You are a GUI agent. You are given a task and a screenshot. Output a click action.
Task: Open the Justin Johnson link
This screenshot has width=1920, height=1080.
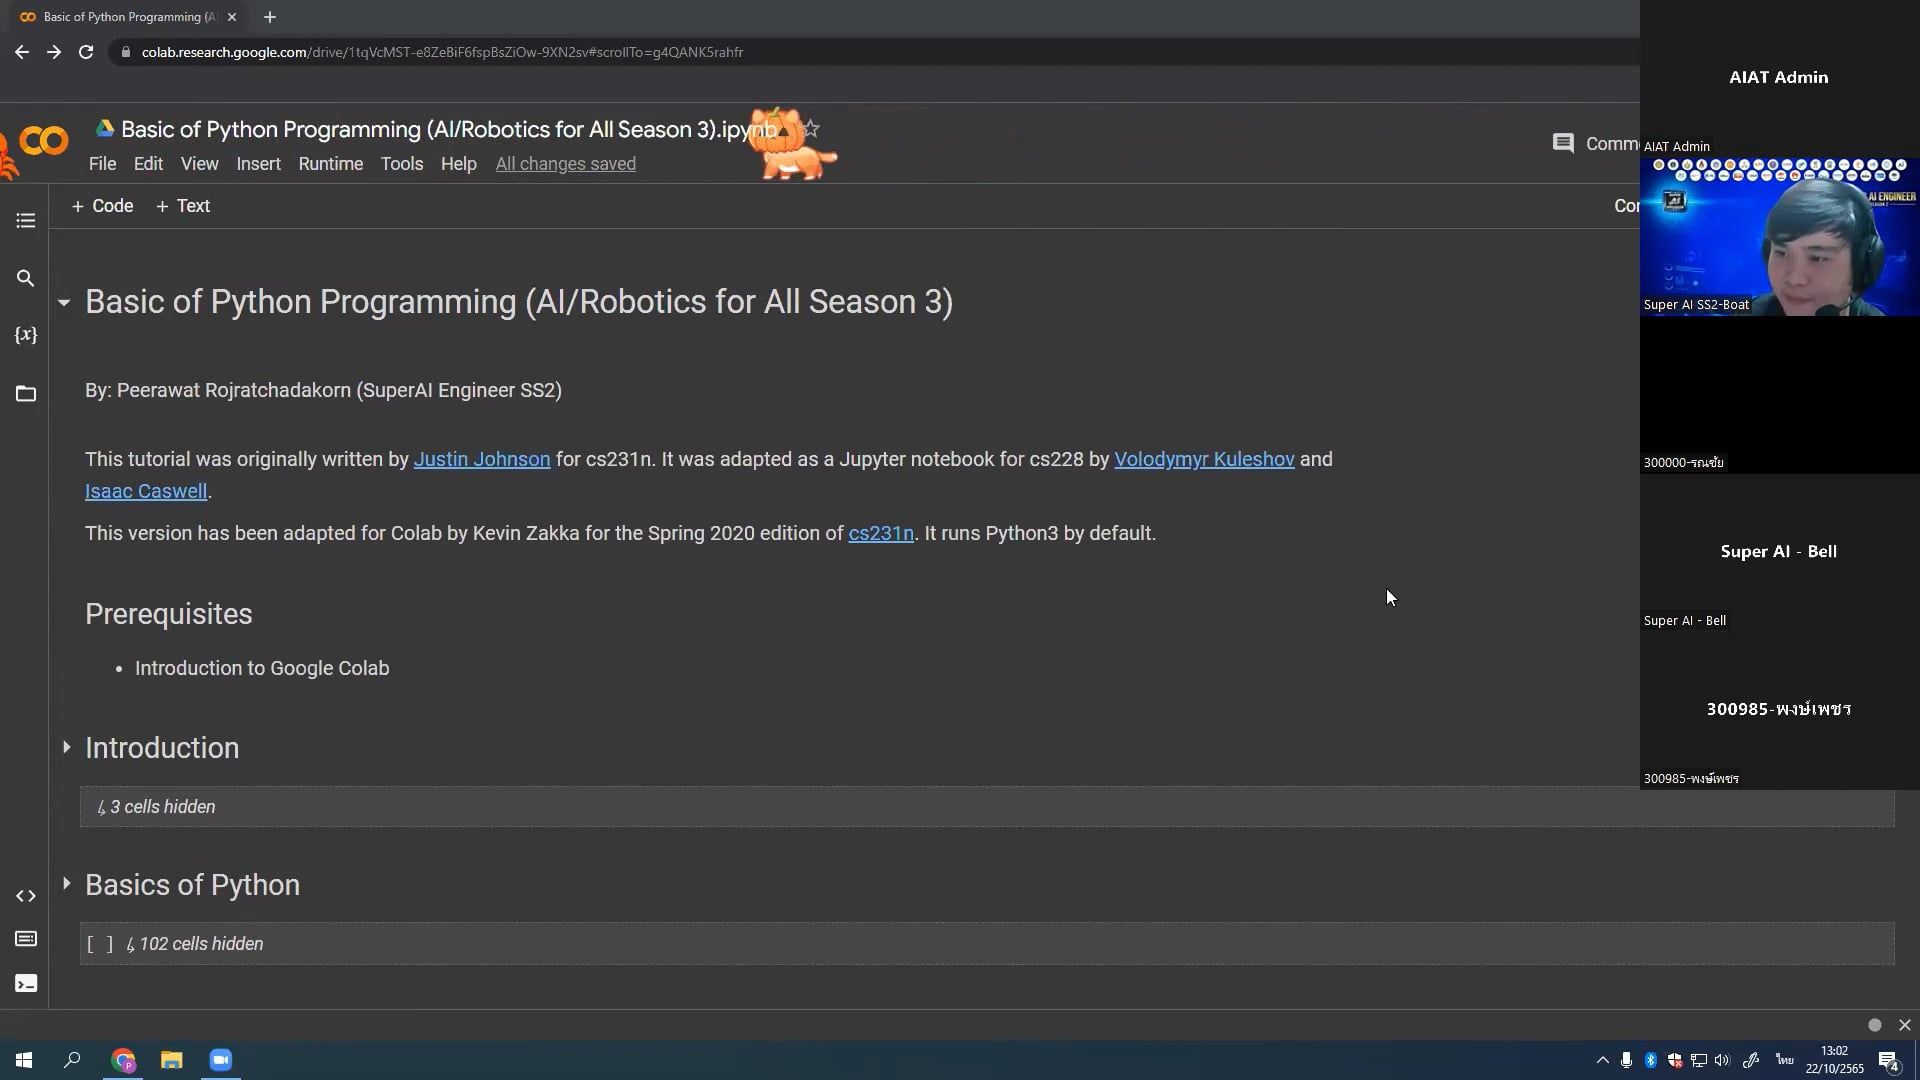coord(482,459)
